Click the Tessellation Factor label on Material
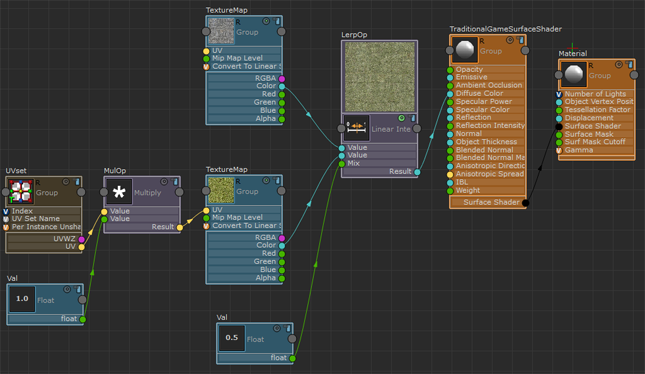The image size is (645, 374). (597, 110)
